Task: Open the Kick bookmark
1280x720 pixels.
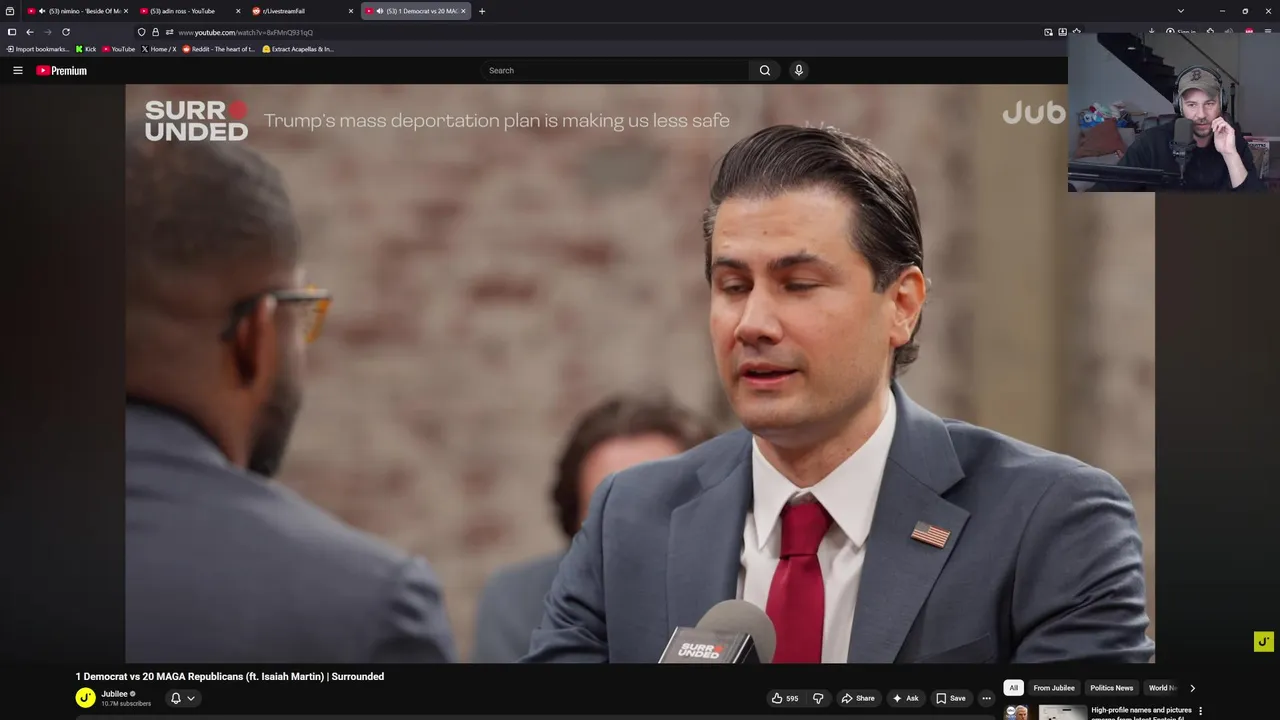Action: coord(86,49)
